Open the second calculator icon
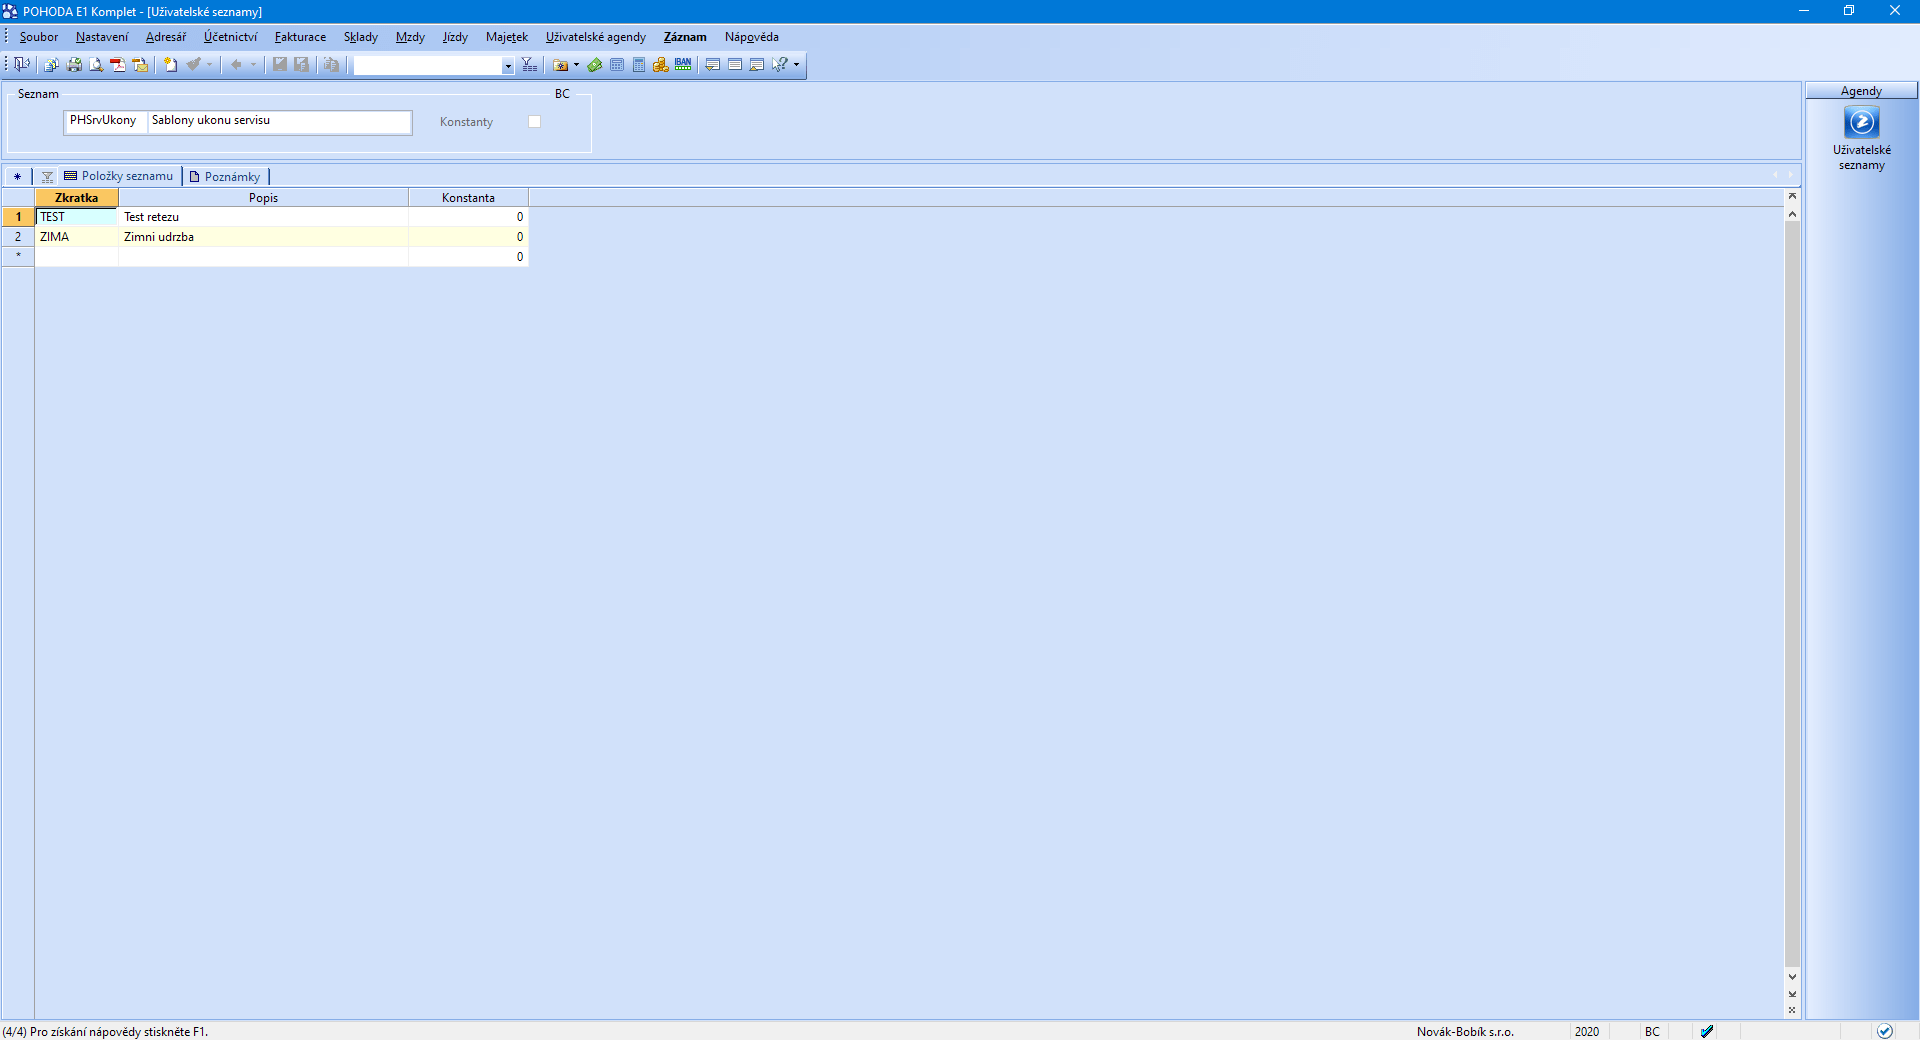This screenshot has height=1040, width=1920. (x=639, y=65)
